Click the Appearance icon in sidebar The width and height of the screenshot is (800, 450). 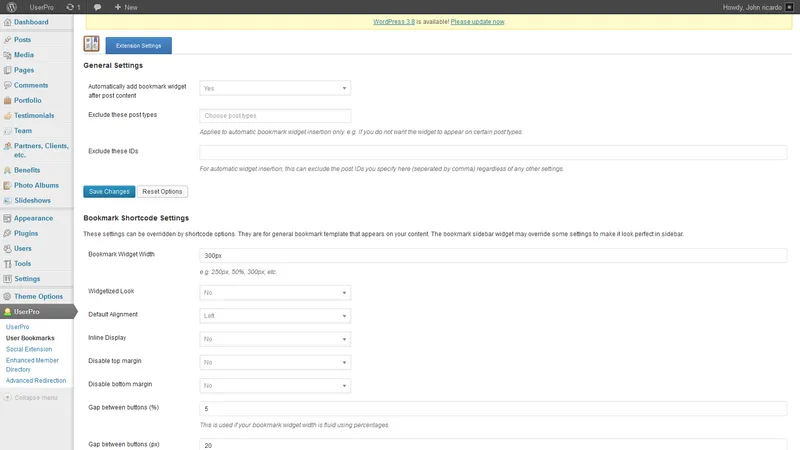(7, 218)
